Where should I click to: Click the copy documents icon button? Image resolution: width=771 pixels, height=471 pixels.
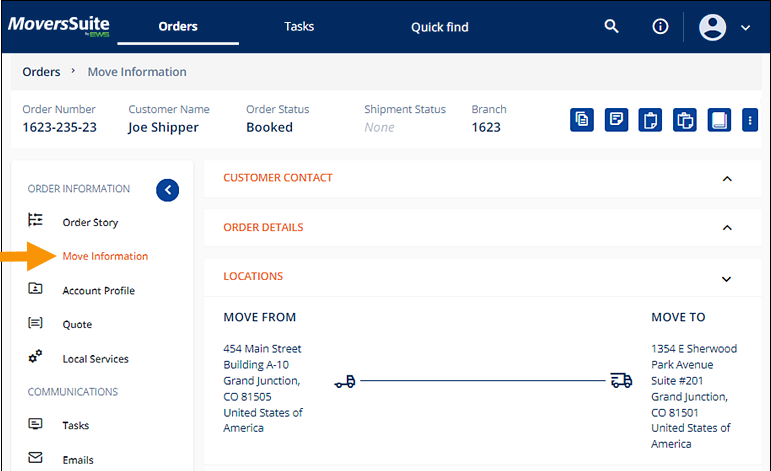pyautogui.click(x=582, y=120)
